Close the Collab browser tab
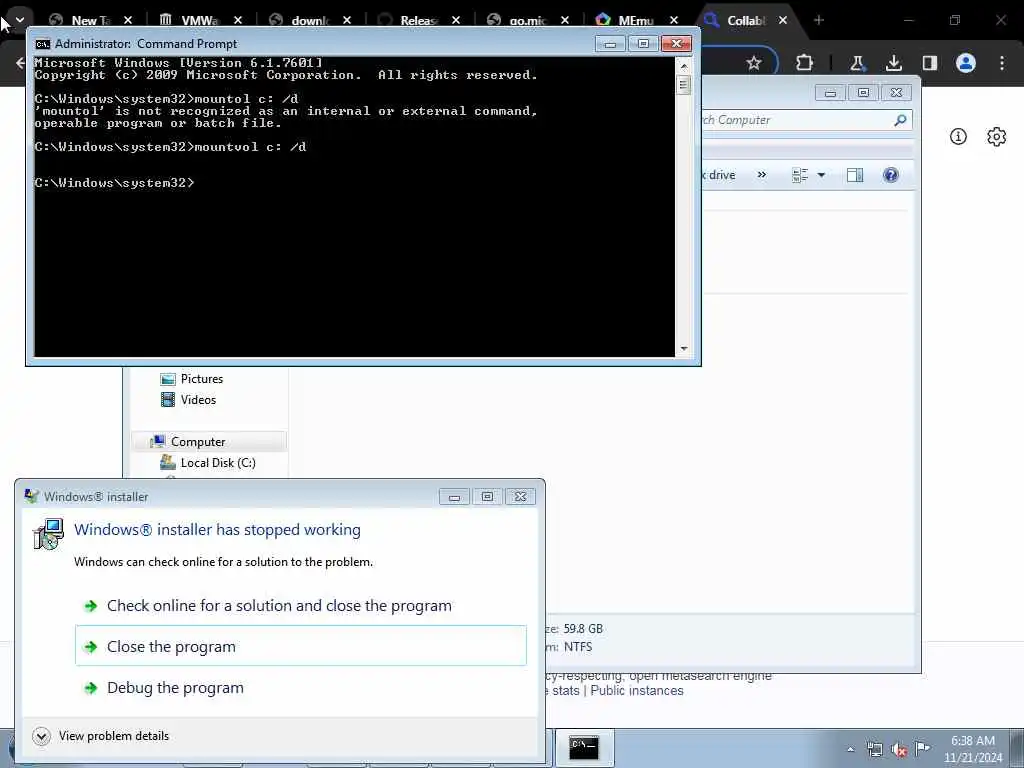Image resolution: width=1024 pixels, height=768 pixels. [x=783, y=20]
